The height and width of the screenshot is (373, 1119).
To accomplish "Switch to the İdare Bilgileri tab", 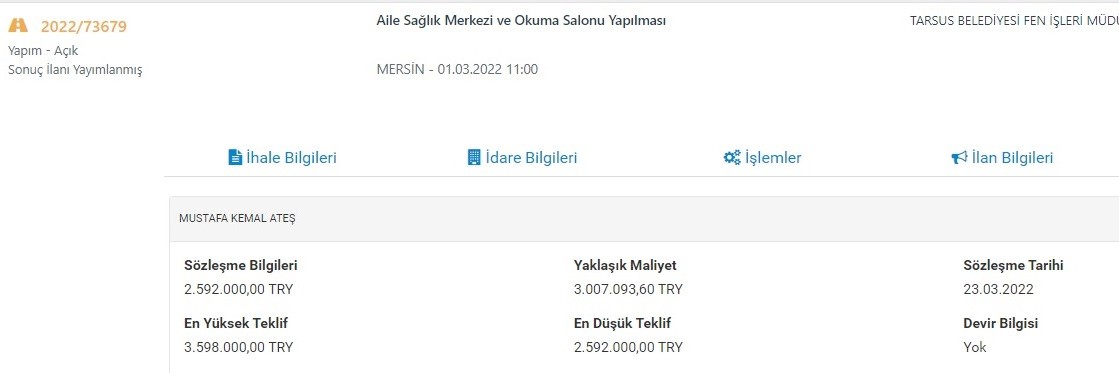I will tap(522, 158).
